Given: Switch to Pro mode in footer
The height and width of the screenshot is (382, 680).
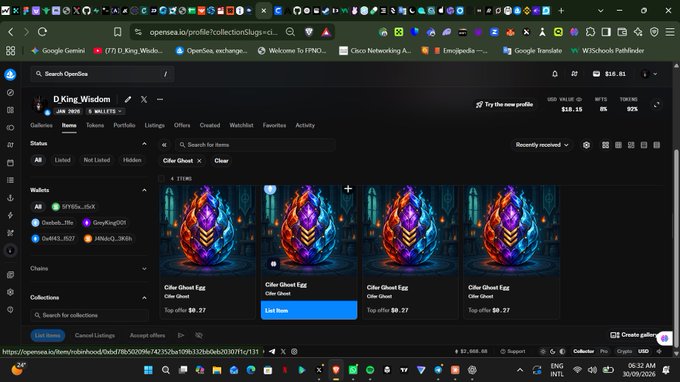Looking at the screenshot, I should [604, 351].
